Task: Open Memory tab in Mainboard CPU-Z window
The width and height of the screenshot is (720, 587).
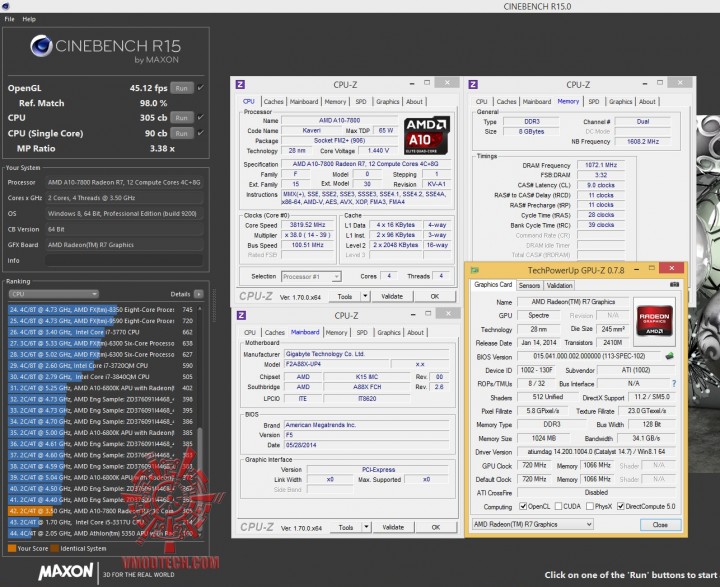Action: [x=336, y=333]
